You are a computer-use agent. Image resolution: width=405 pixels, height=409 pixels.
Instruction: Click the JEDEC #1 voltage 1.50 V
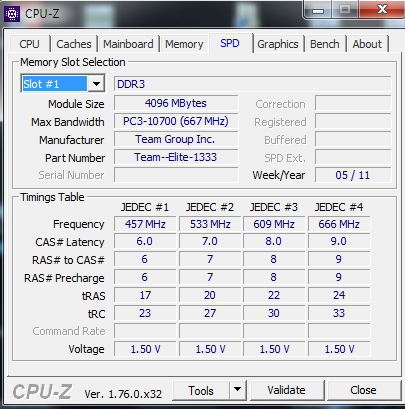(x=145, y=349)
